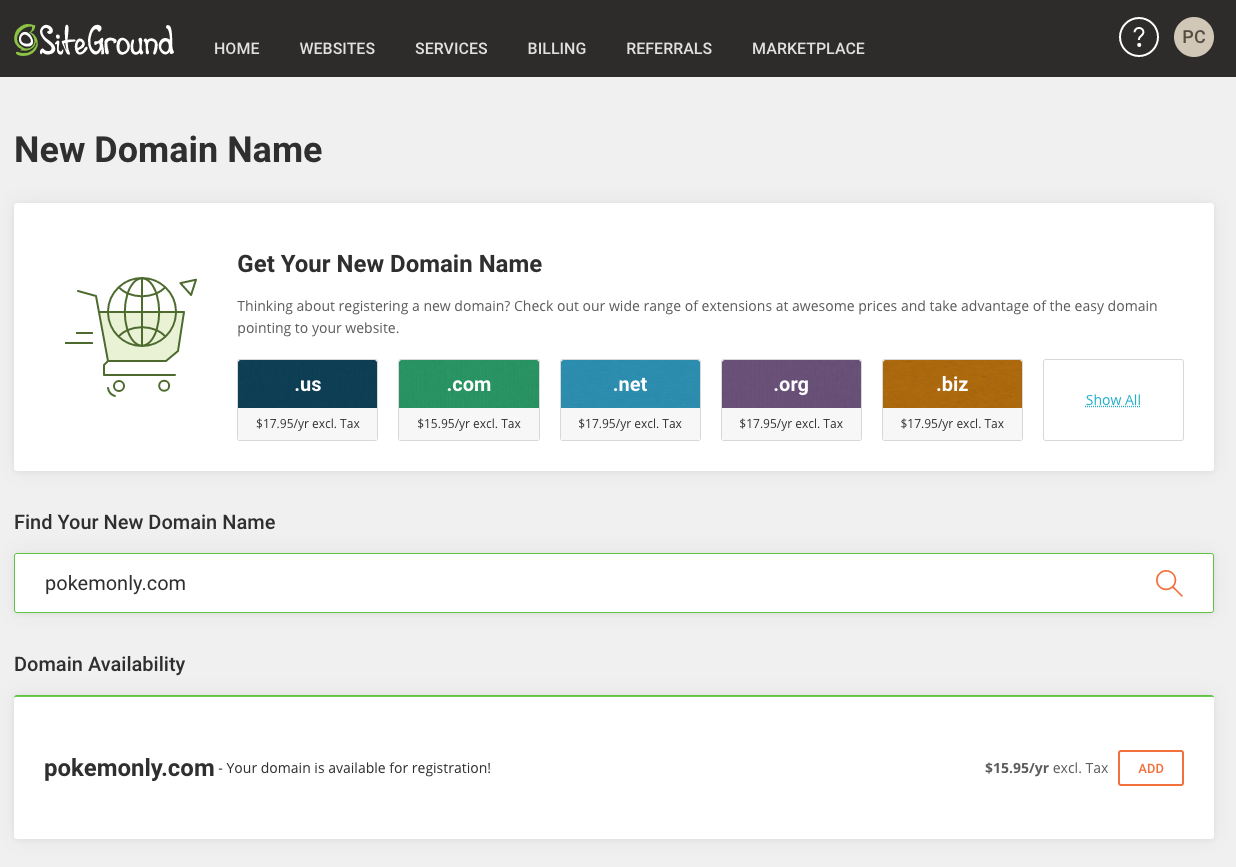Click the Show All extensions link
The height and width of the screenshot is (867, 1236).
(1113, 400)
